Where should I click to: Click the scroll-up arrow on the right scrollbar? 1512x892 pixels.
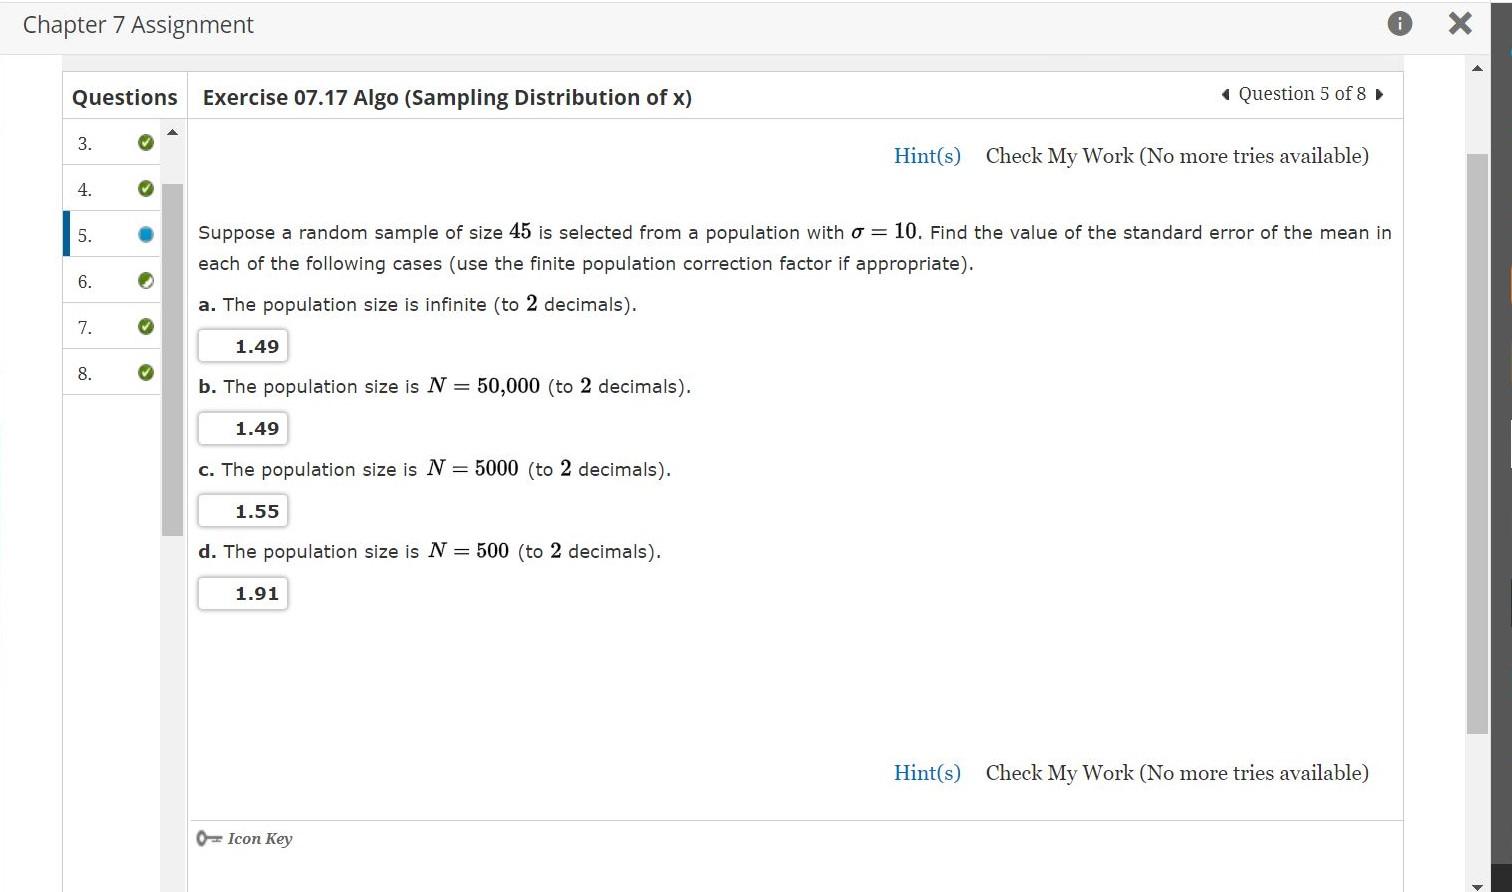pyautogui.click(x=1477, y=68)
